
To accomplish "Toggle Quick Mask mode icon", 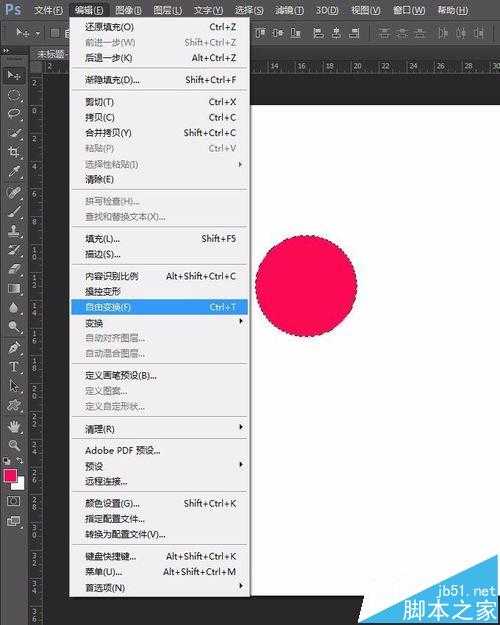I will (x=14, y=501).
